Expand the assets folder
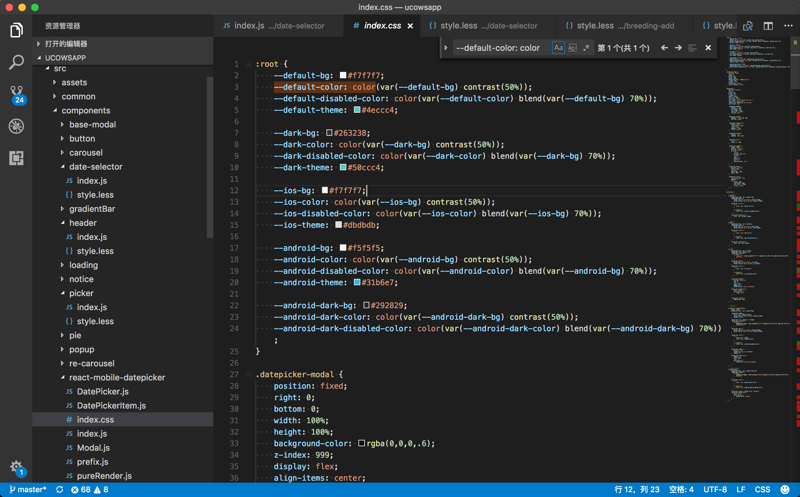The width and height of the screenshot is (800, 497). pyautogui.click(x=73, y=83)
